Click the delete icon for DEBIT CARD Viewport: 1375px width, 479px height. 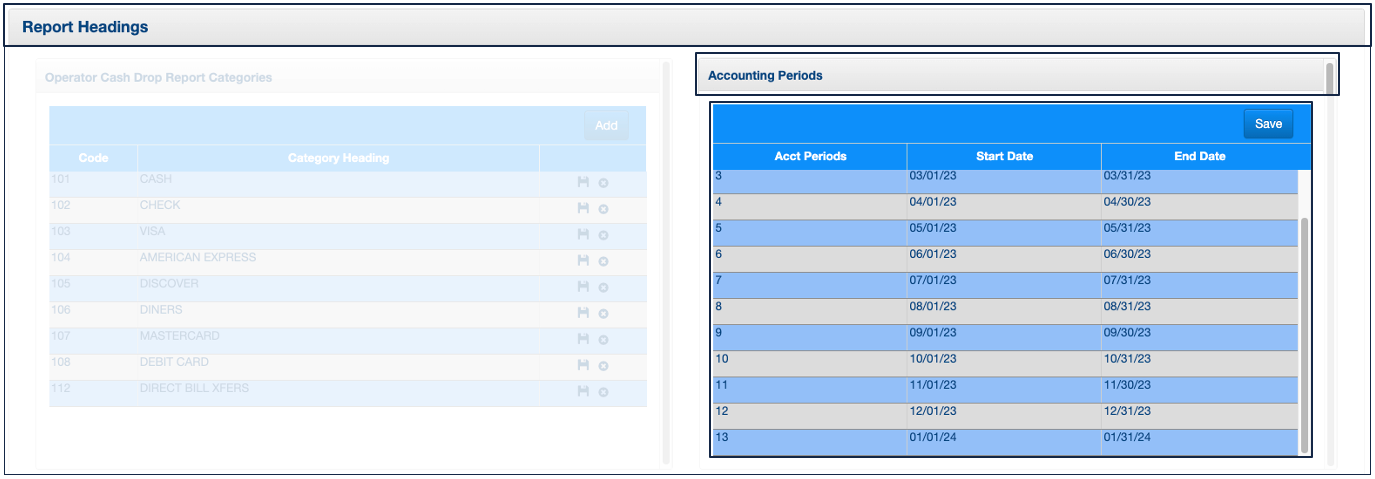coord(603,366)
